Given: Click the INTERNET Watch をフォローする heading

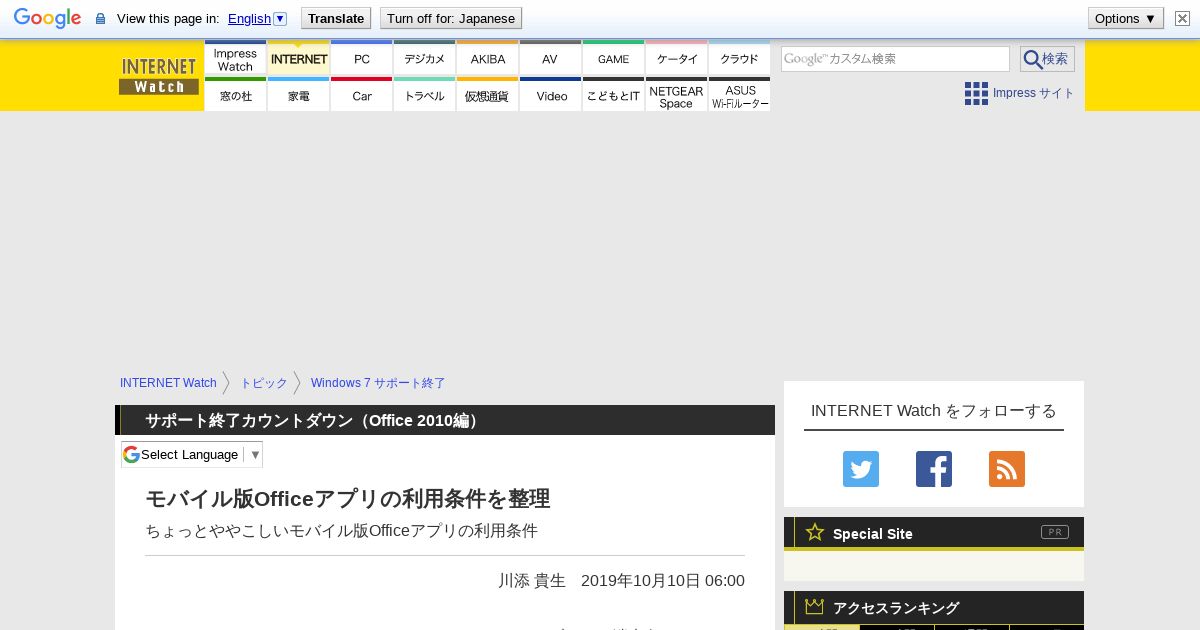Looking at the screenshot, I should point(934,410).
